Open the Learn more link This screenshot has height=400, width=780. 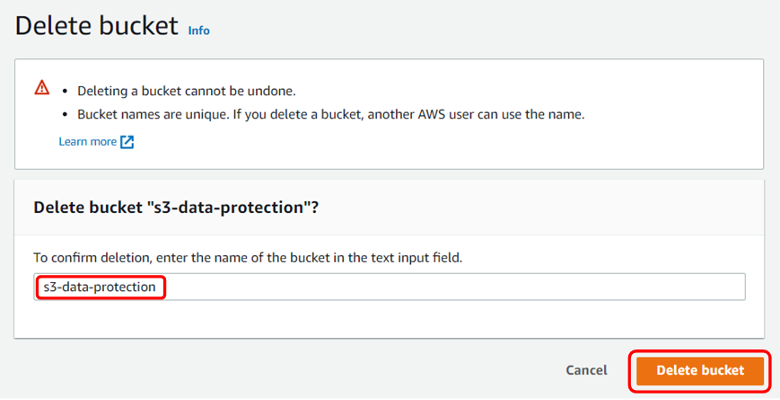tap(88, 142)
